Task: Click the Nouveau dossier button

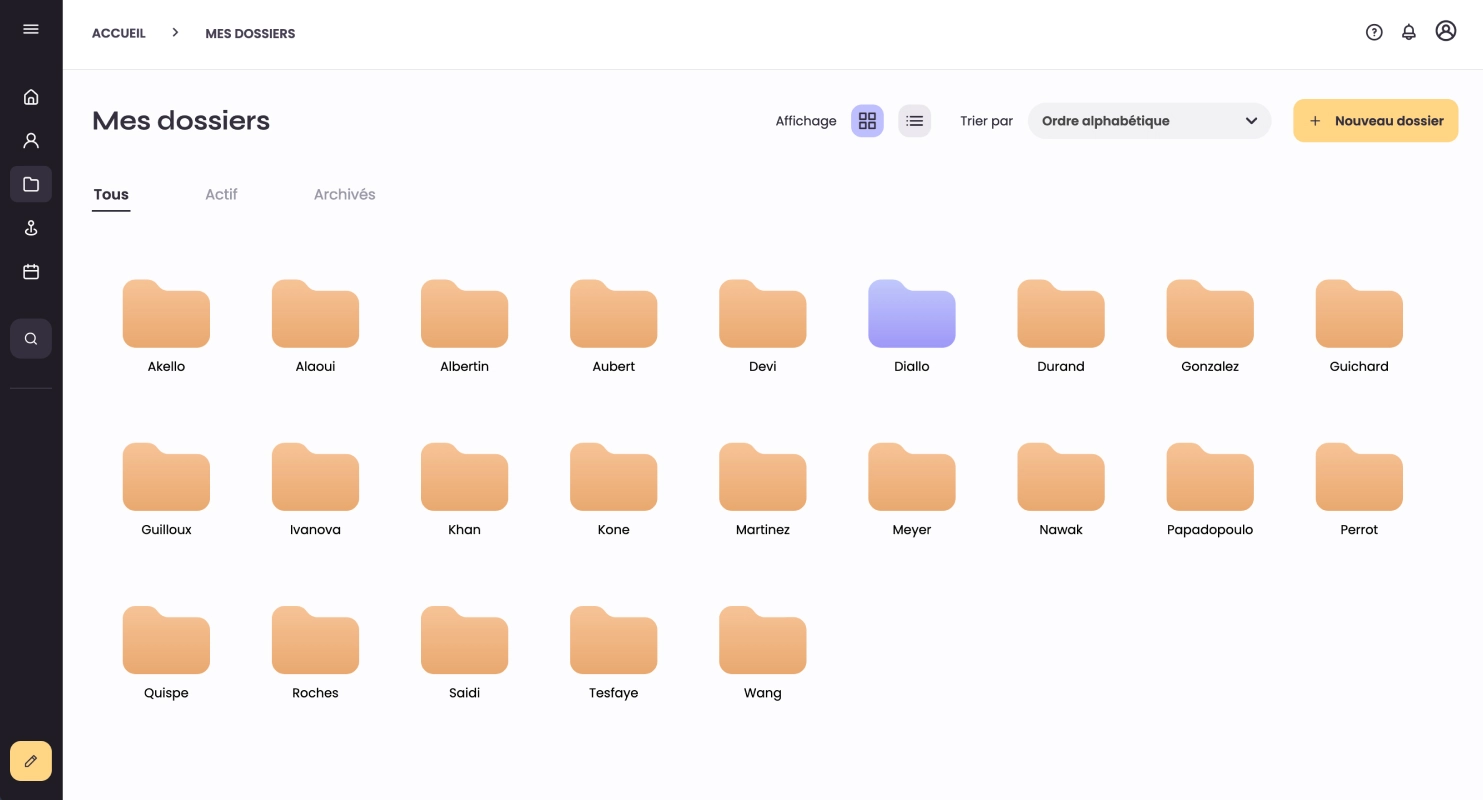Action: (x=1375, y=121)
